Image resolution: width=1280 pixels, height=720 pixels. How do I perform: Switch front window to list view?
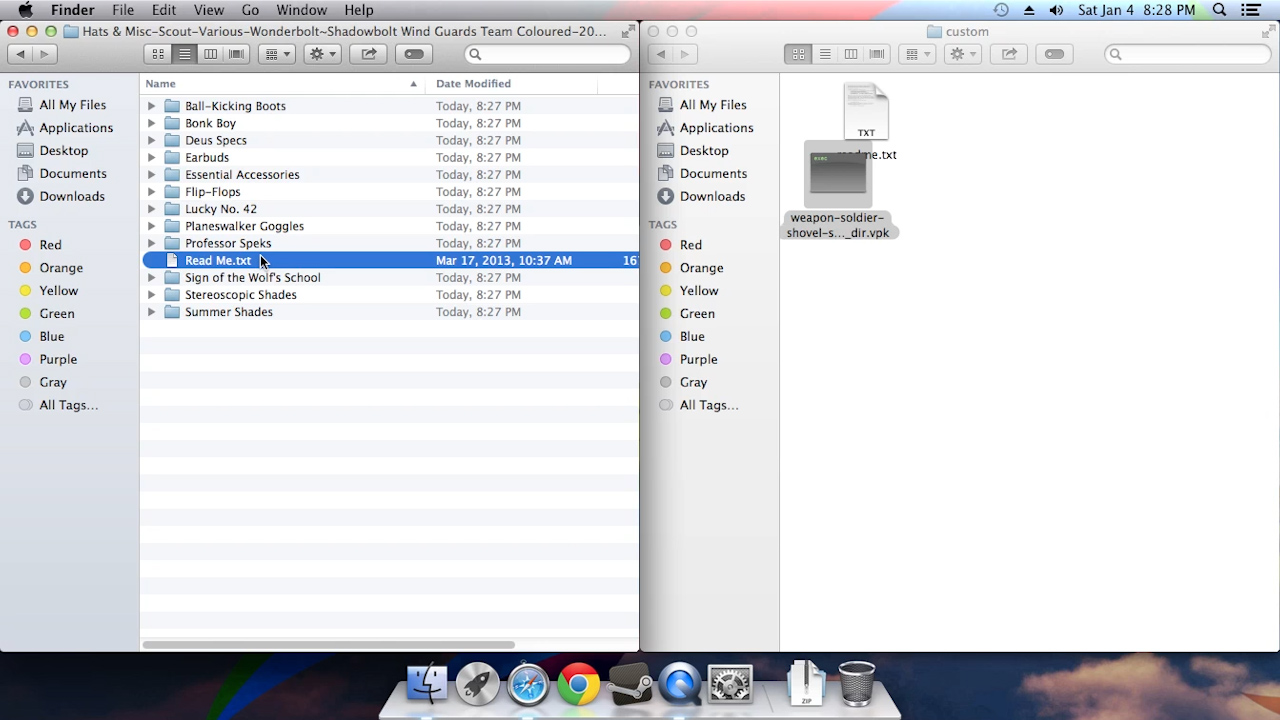tap(184, 54)
